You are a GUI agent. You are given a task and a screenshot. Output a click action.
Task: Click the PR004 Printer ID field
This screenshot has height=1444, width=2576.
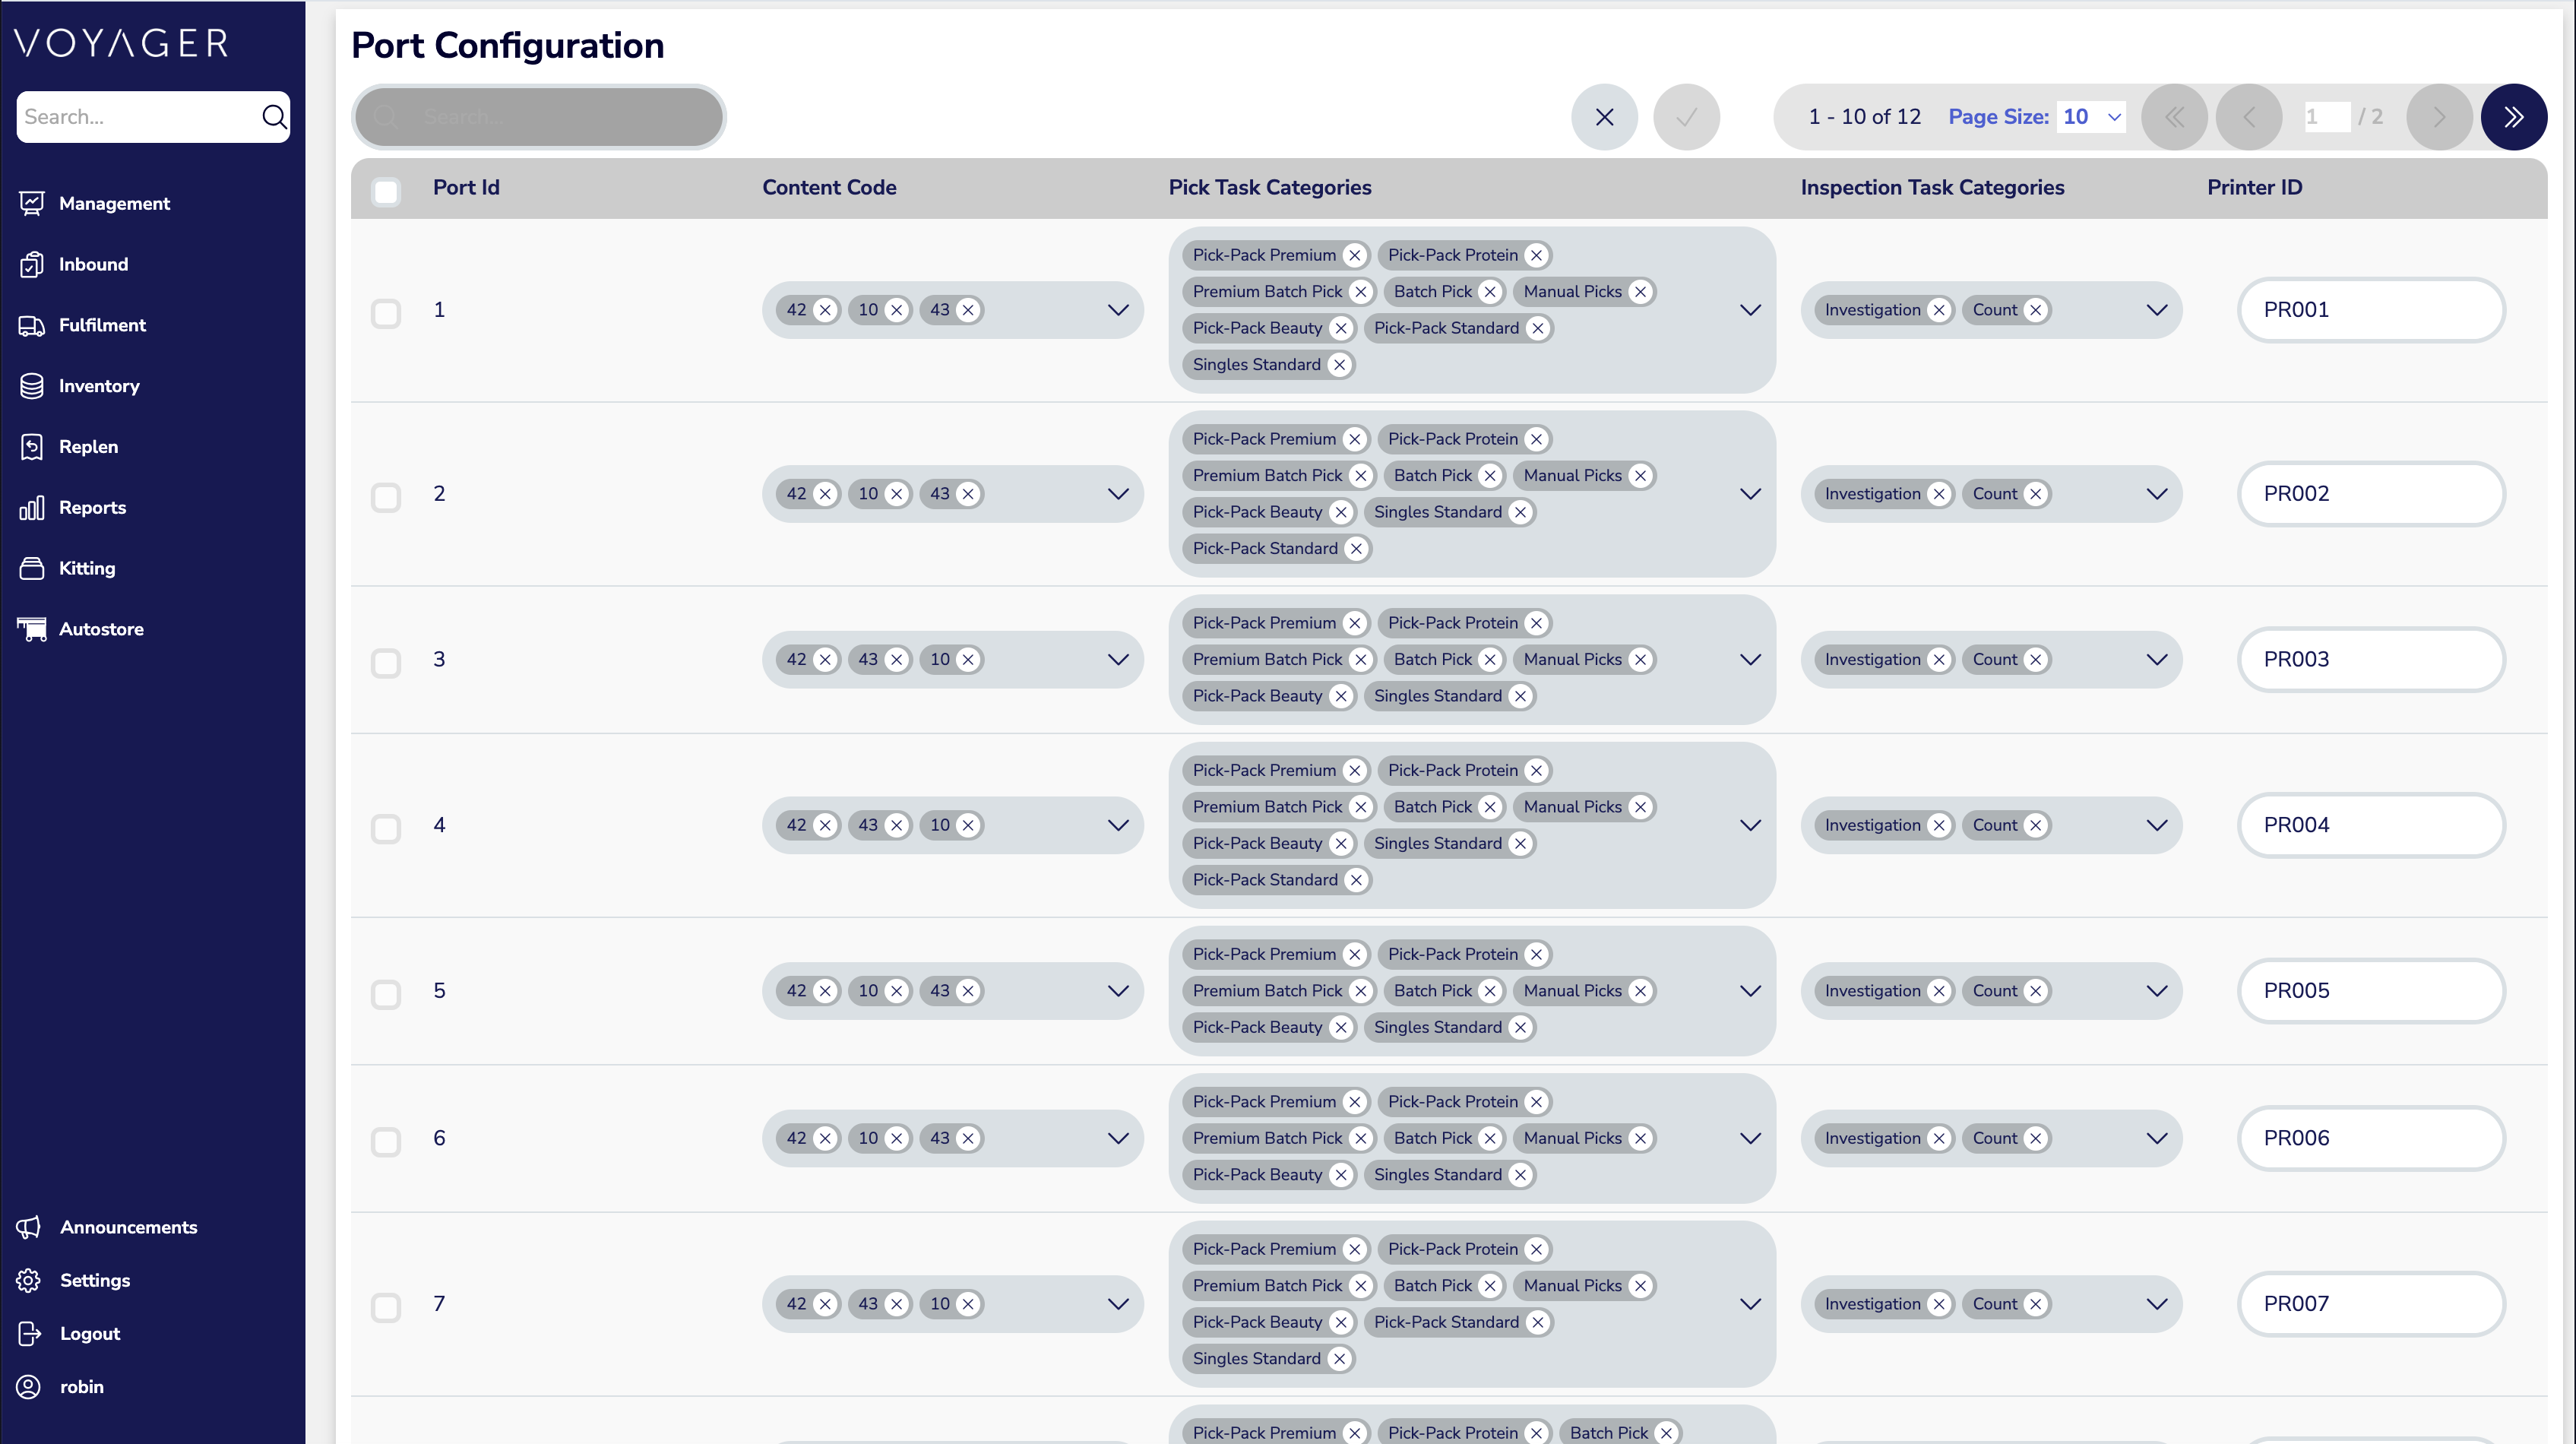click(x=2371, y=825)
